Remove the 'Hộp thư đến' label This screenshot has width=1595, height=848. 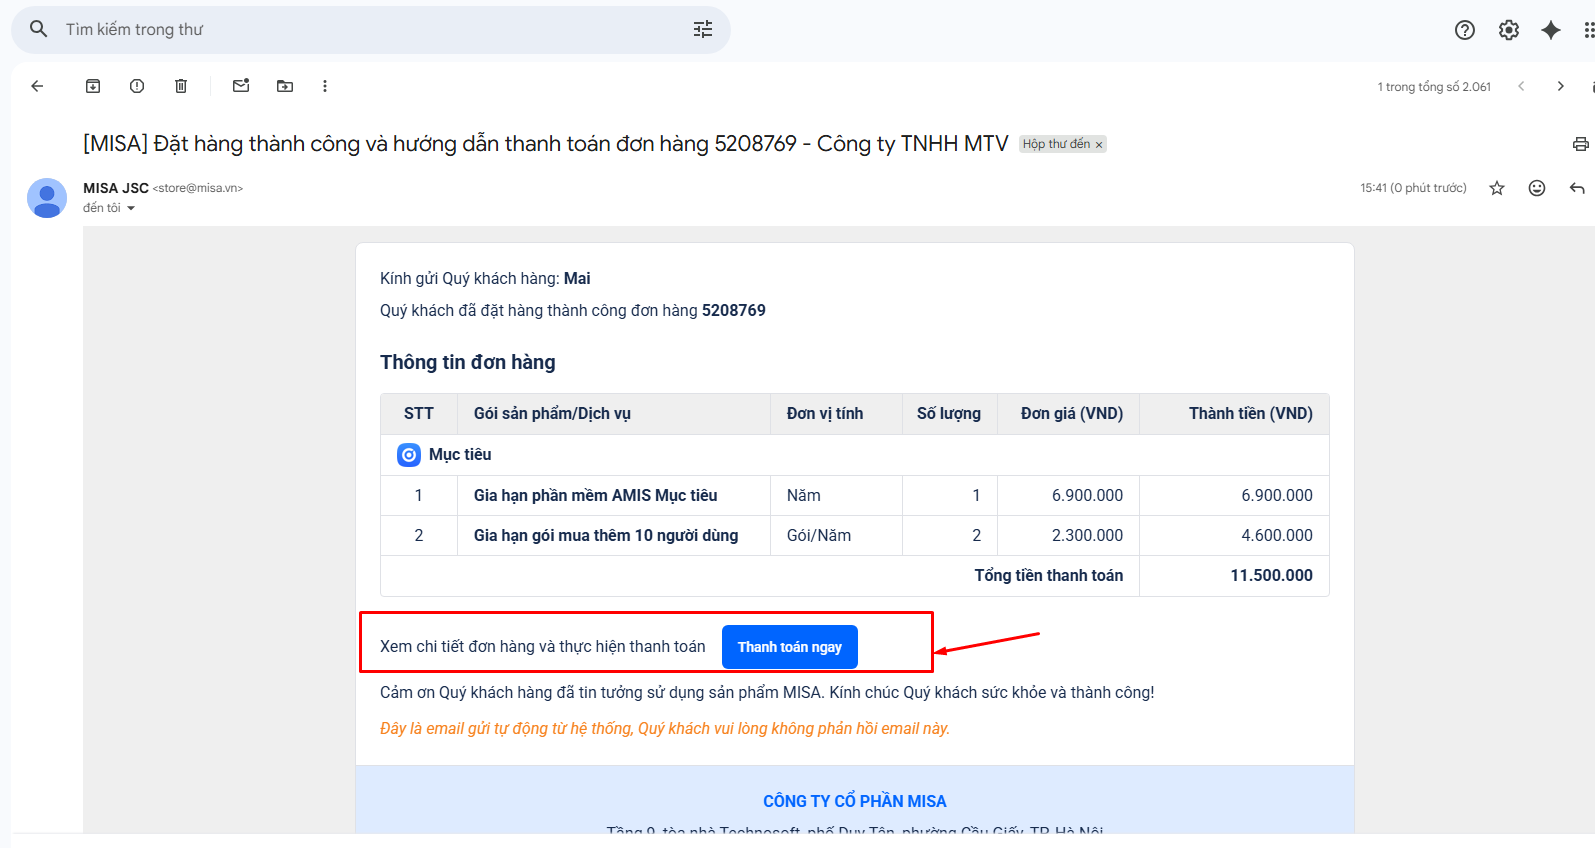(x=1099, y=145)
